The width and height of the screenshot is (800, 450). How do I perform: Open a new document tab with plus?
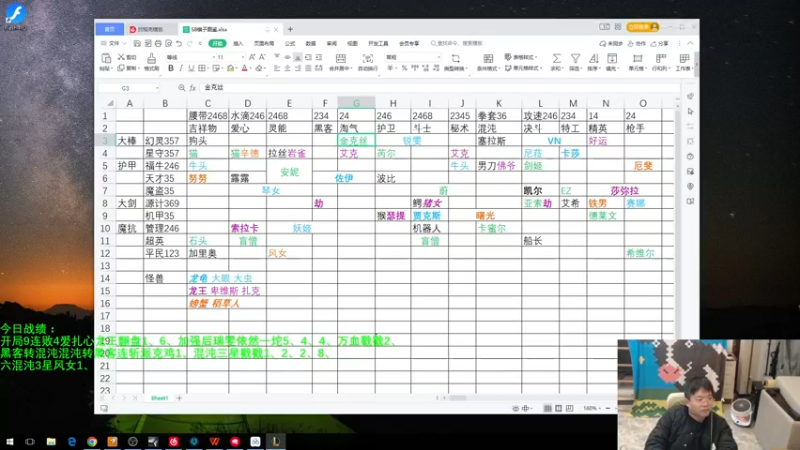(x=290, y=29)
